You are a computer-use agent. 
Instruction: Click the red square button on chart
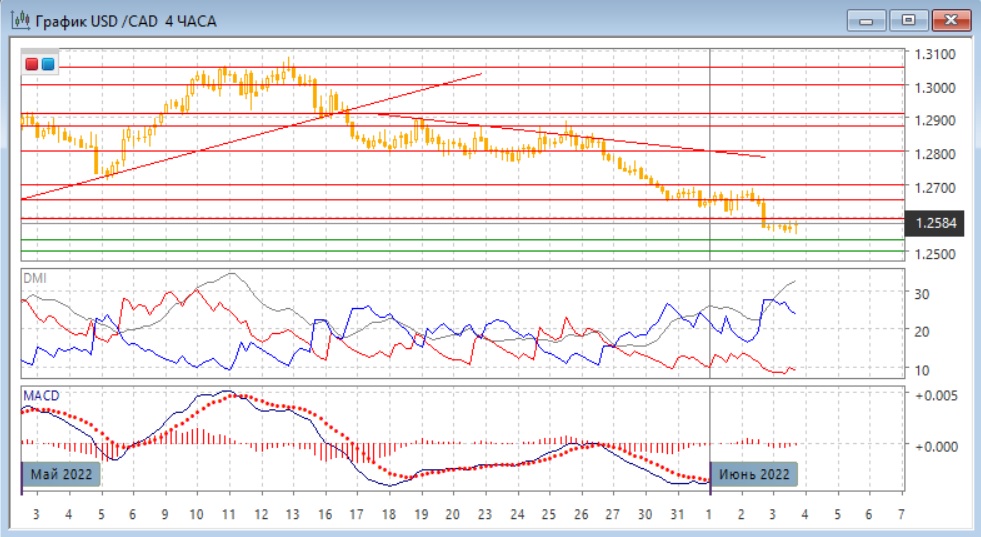[x=32, y=65]
